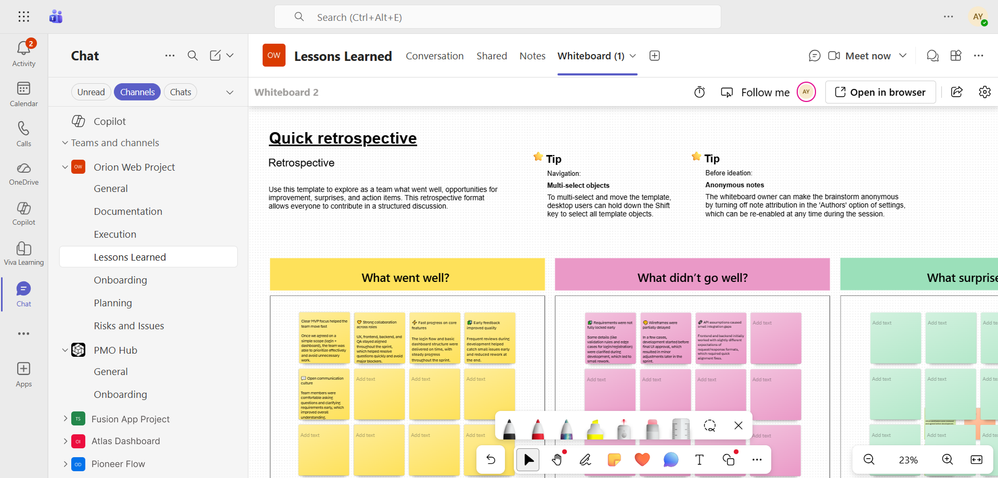Collapse the Orion Web Project team

pos(65,167)
